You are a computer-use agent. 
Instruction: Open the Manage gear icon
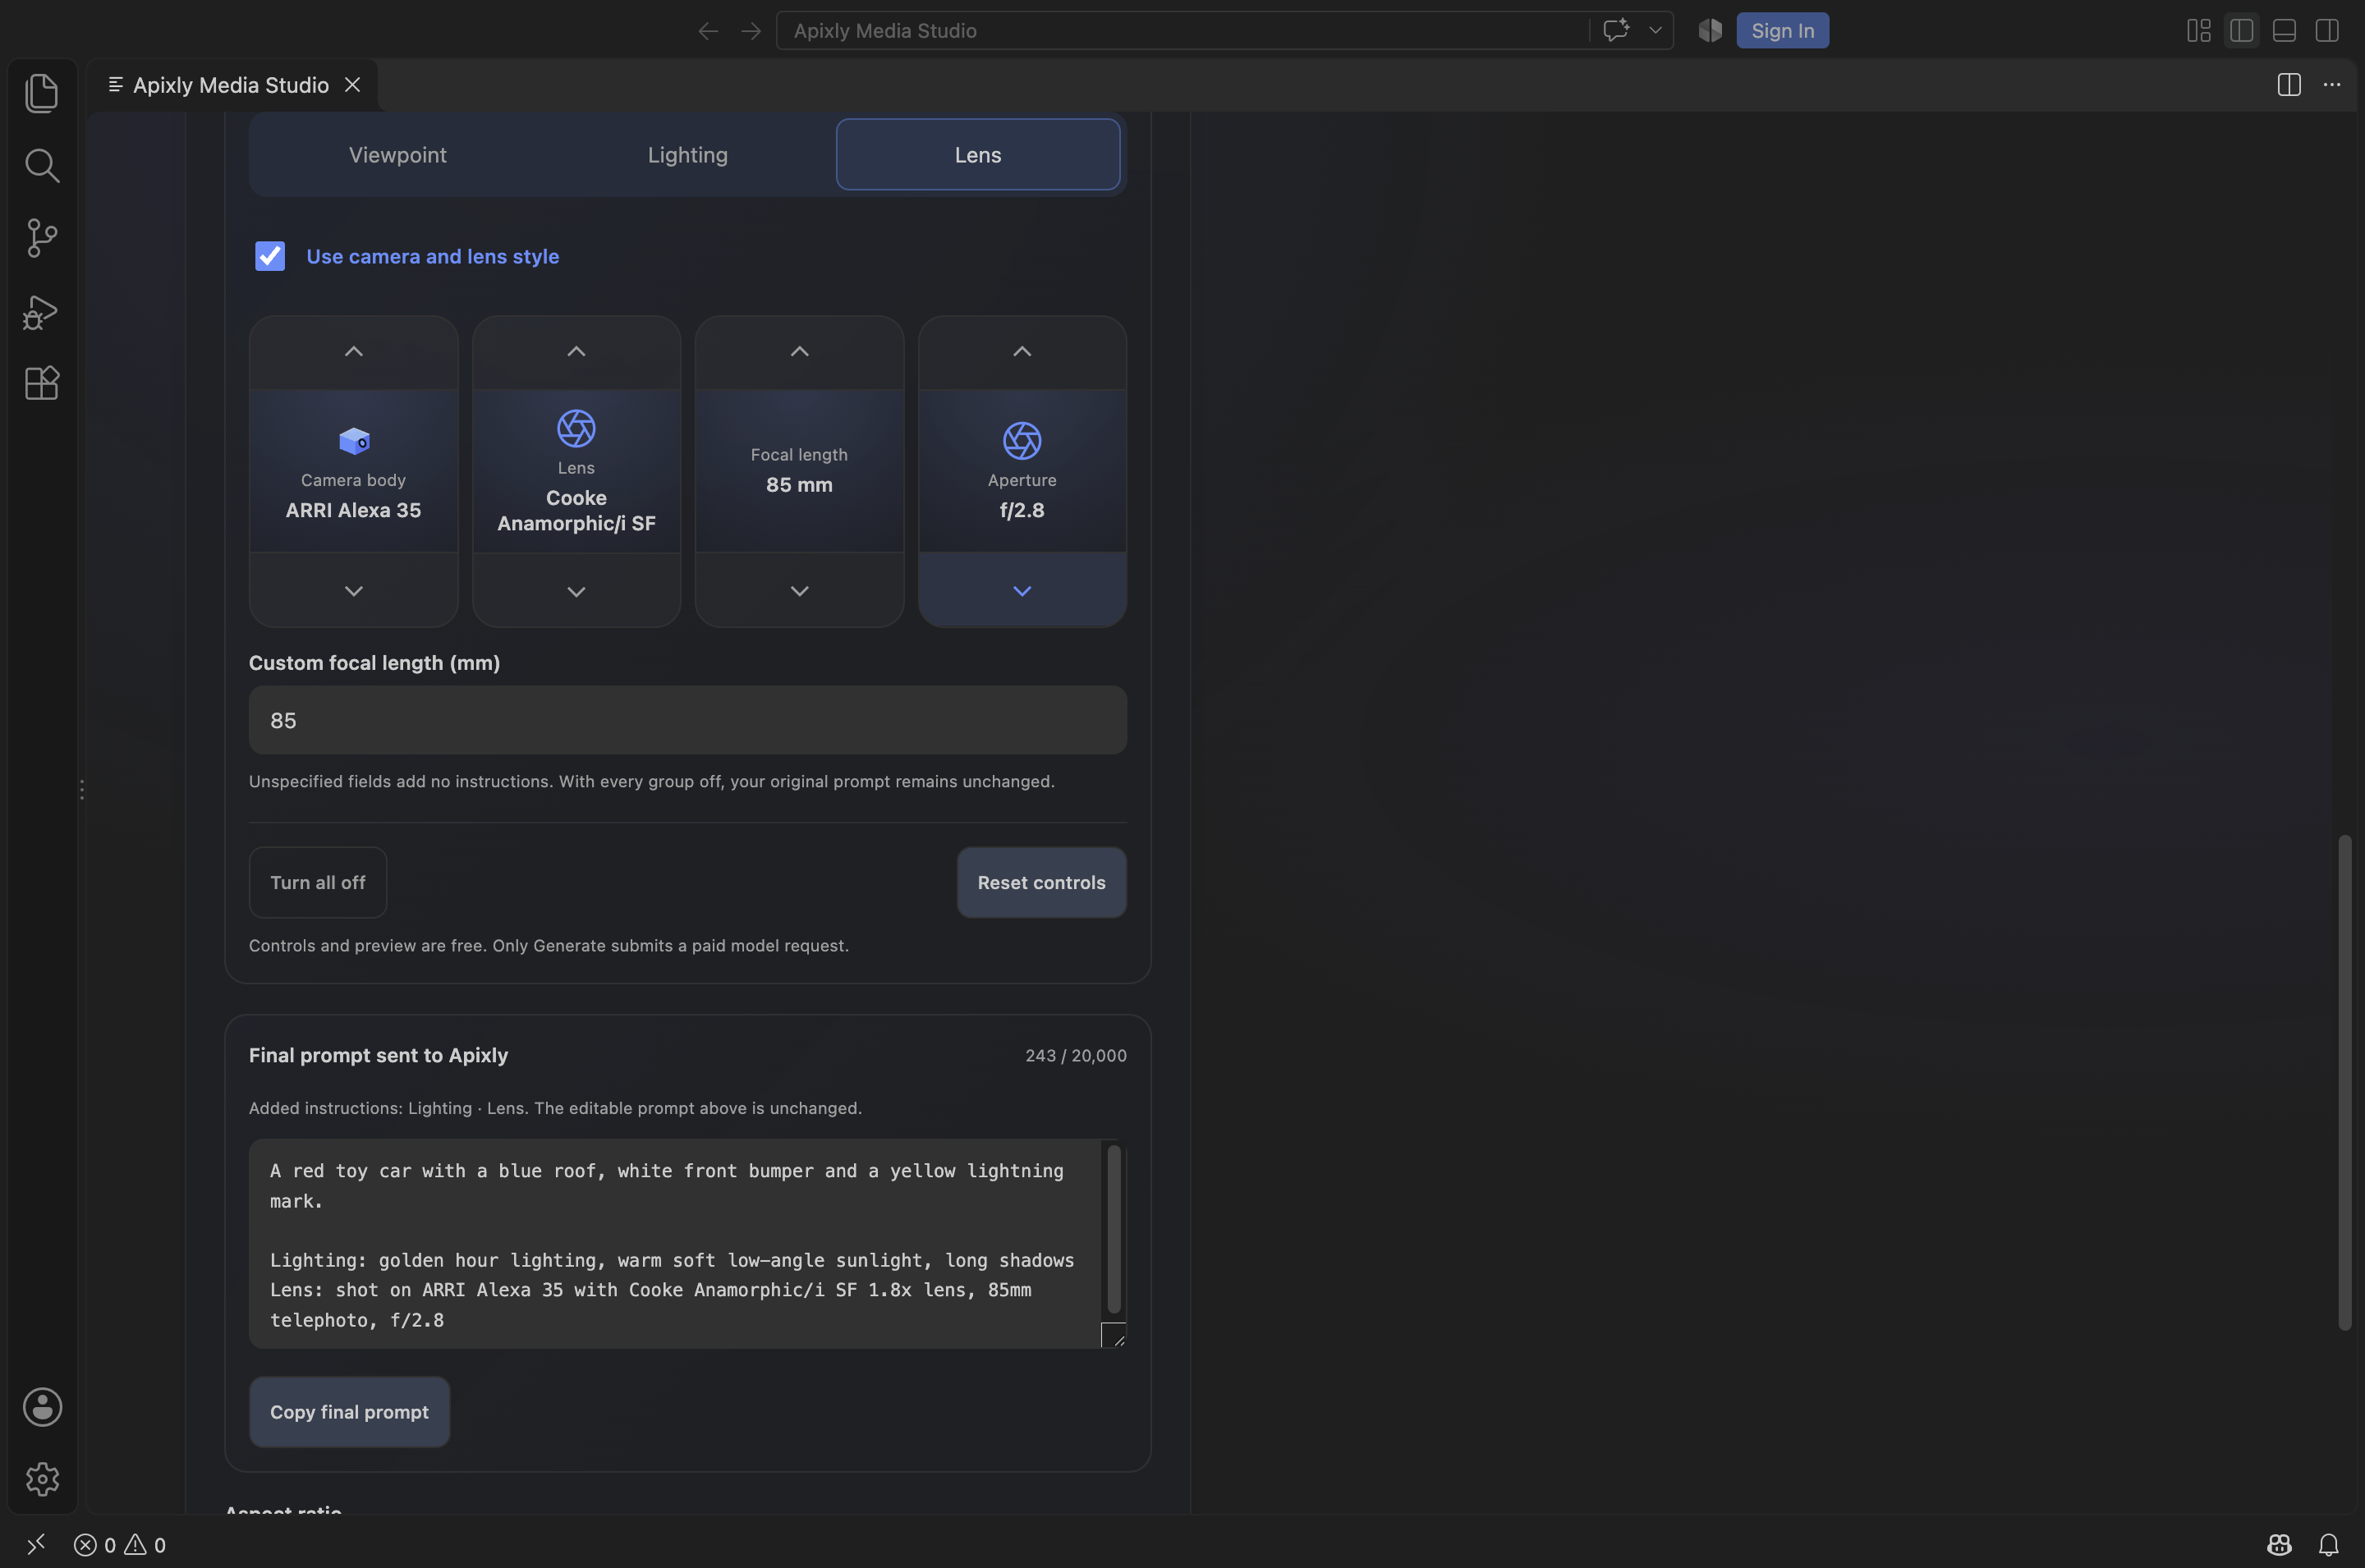[42, 1479]
